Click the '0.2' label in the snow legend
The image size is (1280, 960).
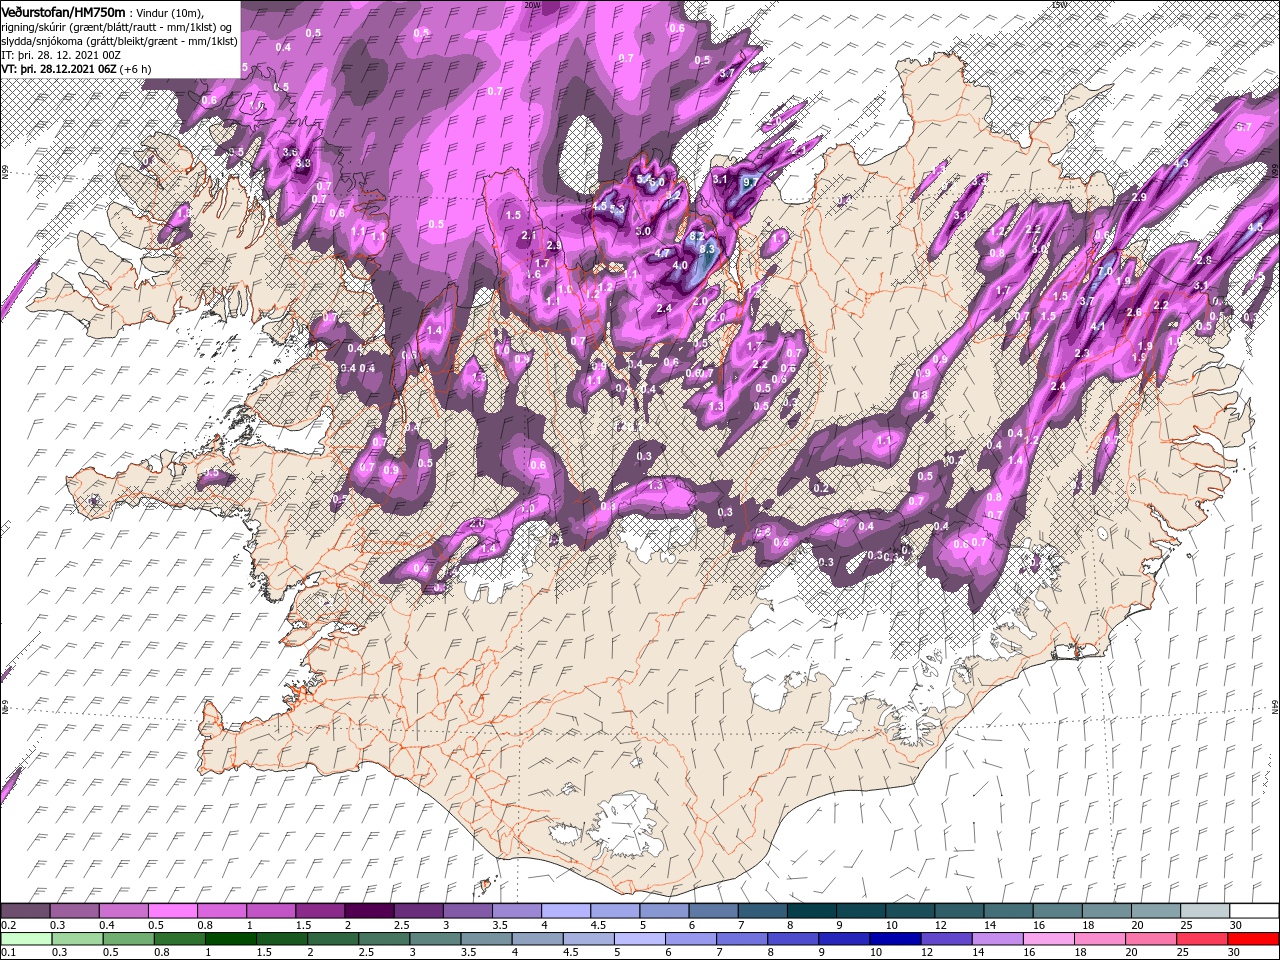(9, 925)
